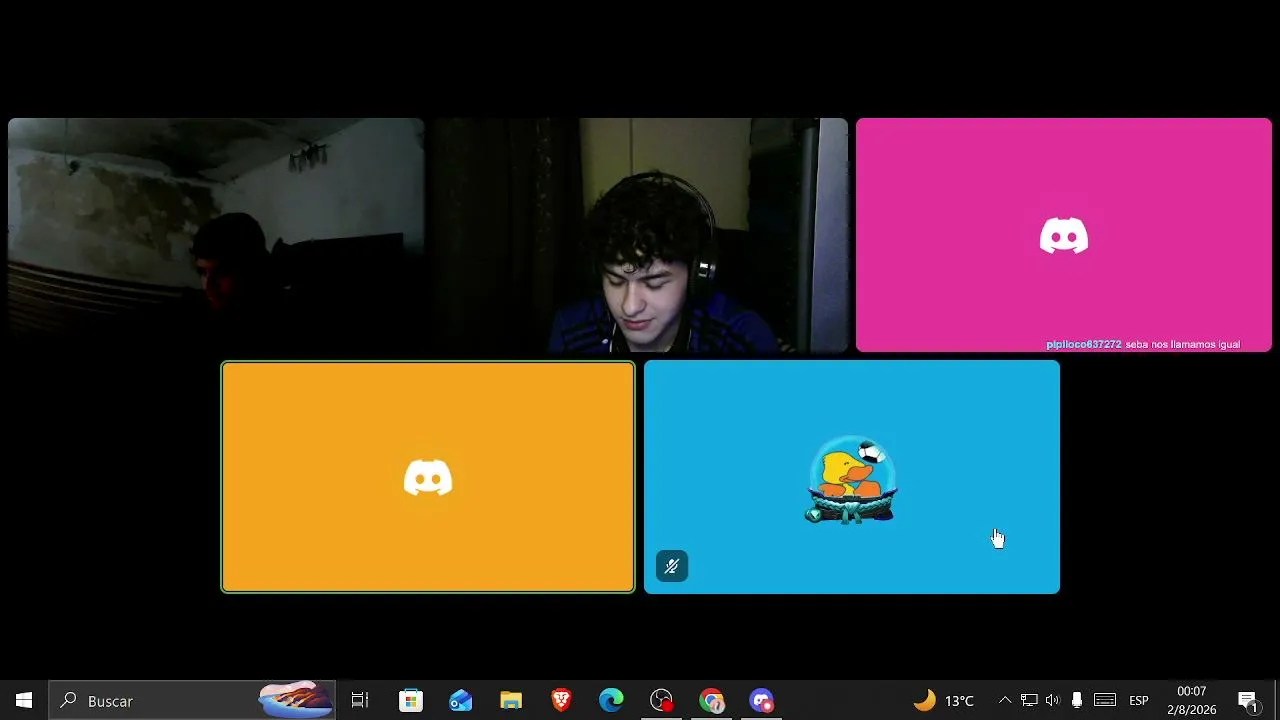1280x720 pixels.
Task: Click the microphone icon in system tray
Action: pos(1077,701)
